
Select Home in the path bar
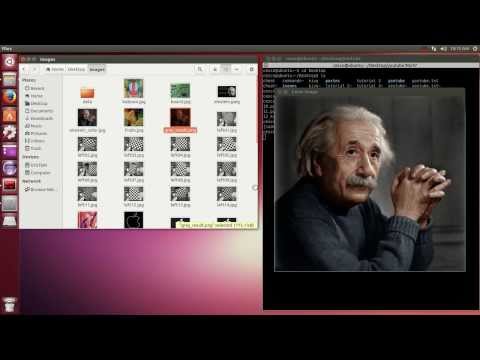point(55,69)
